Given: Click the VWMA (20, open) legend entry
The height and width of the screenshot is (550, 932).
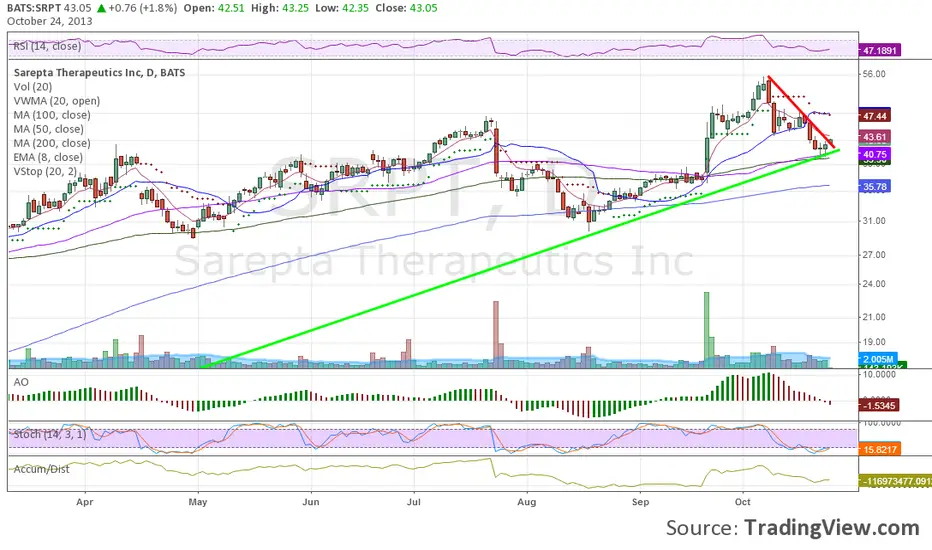Looking at the screenshot, I should (x=56, y=101).
